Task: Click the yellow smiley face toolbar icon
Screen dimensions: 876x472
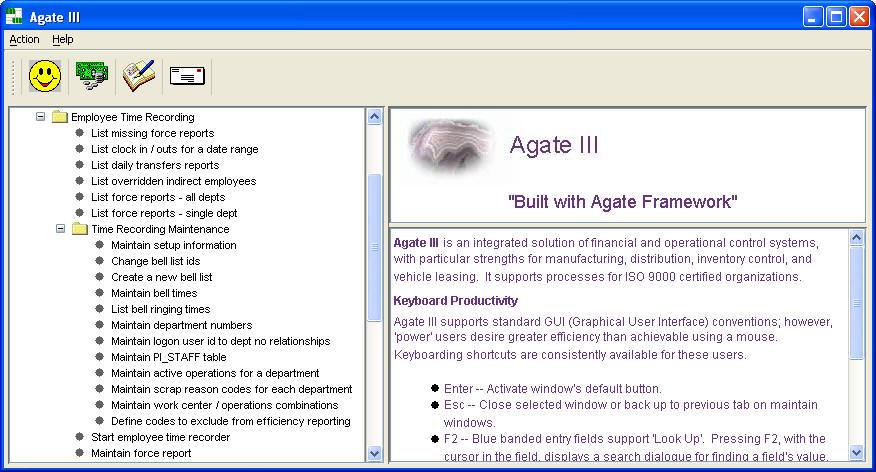Action: click(45, 76)
